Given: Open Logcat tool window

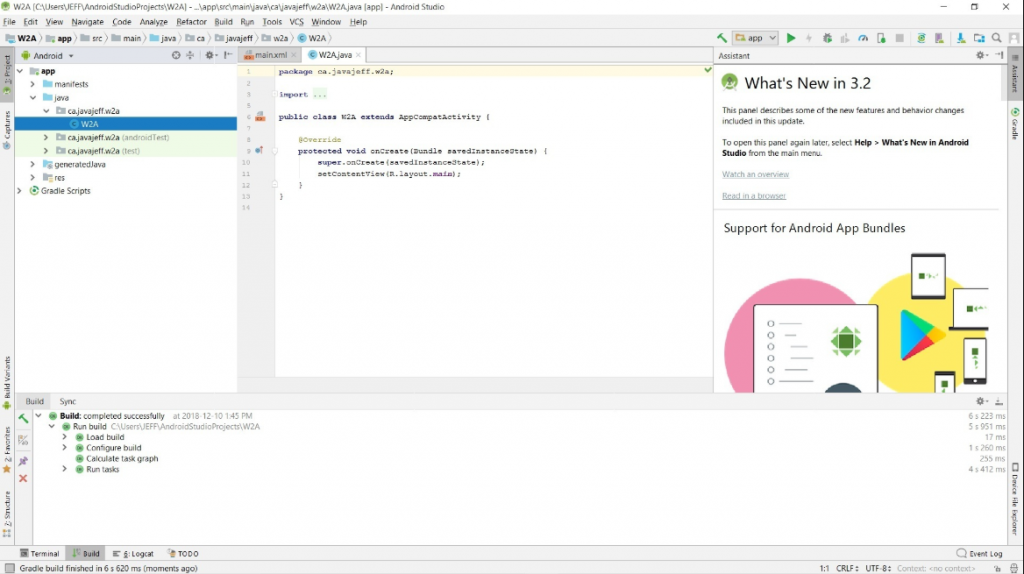Looking at the screenshot, I should (133, 553).
